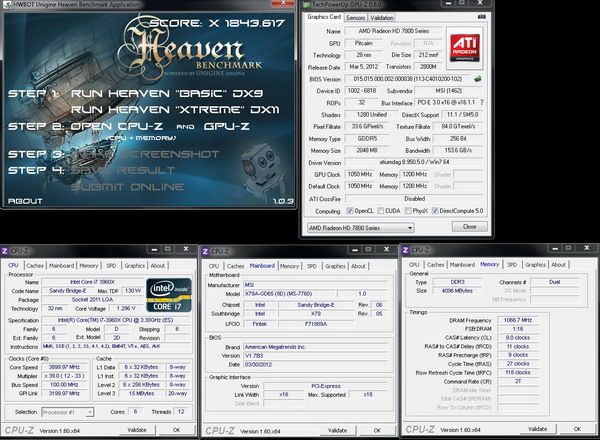Open CPU tab in CPU-Z Mainboard window
Image resolution: width=600 pixels, height=440 pixels.
[214, 266]
